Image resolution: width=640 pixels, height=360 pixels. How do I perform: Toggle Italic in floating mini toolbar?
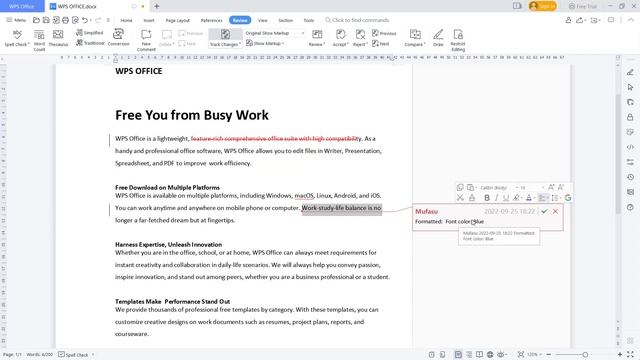pyautogui.click(x=496, y=198)
